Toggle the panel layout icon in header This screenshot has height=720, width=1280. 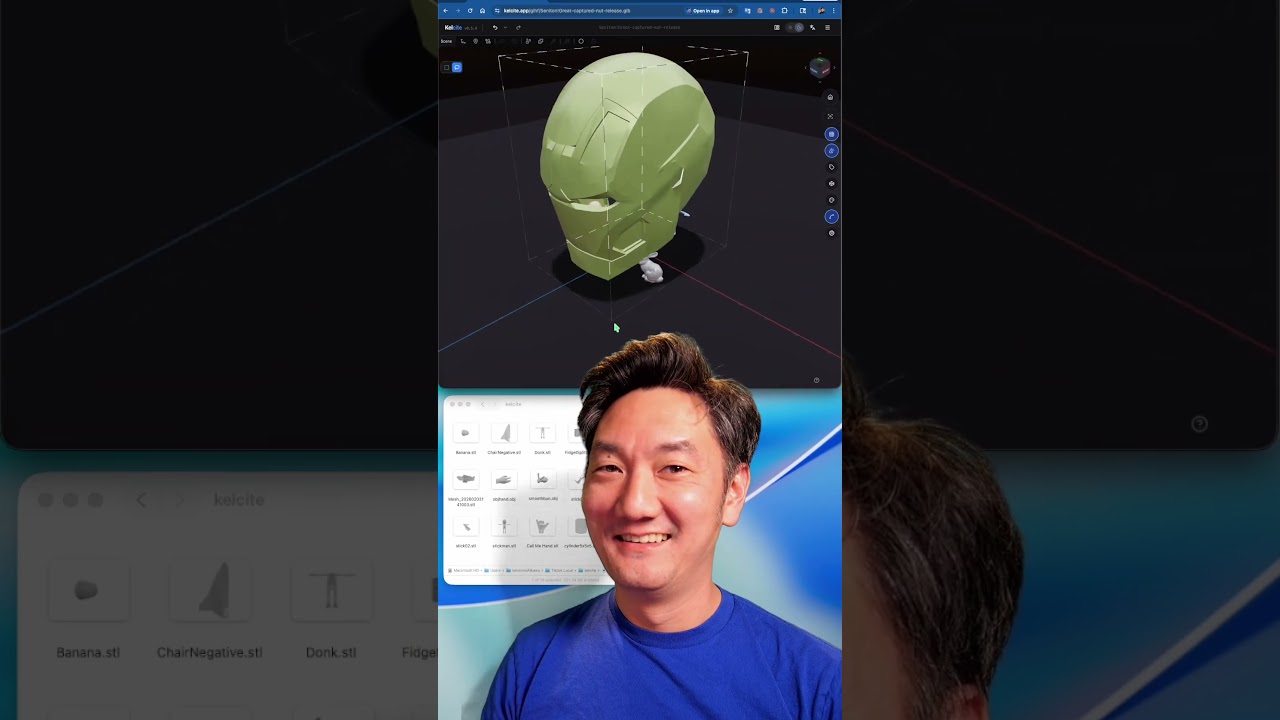(777, 28)
